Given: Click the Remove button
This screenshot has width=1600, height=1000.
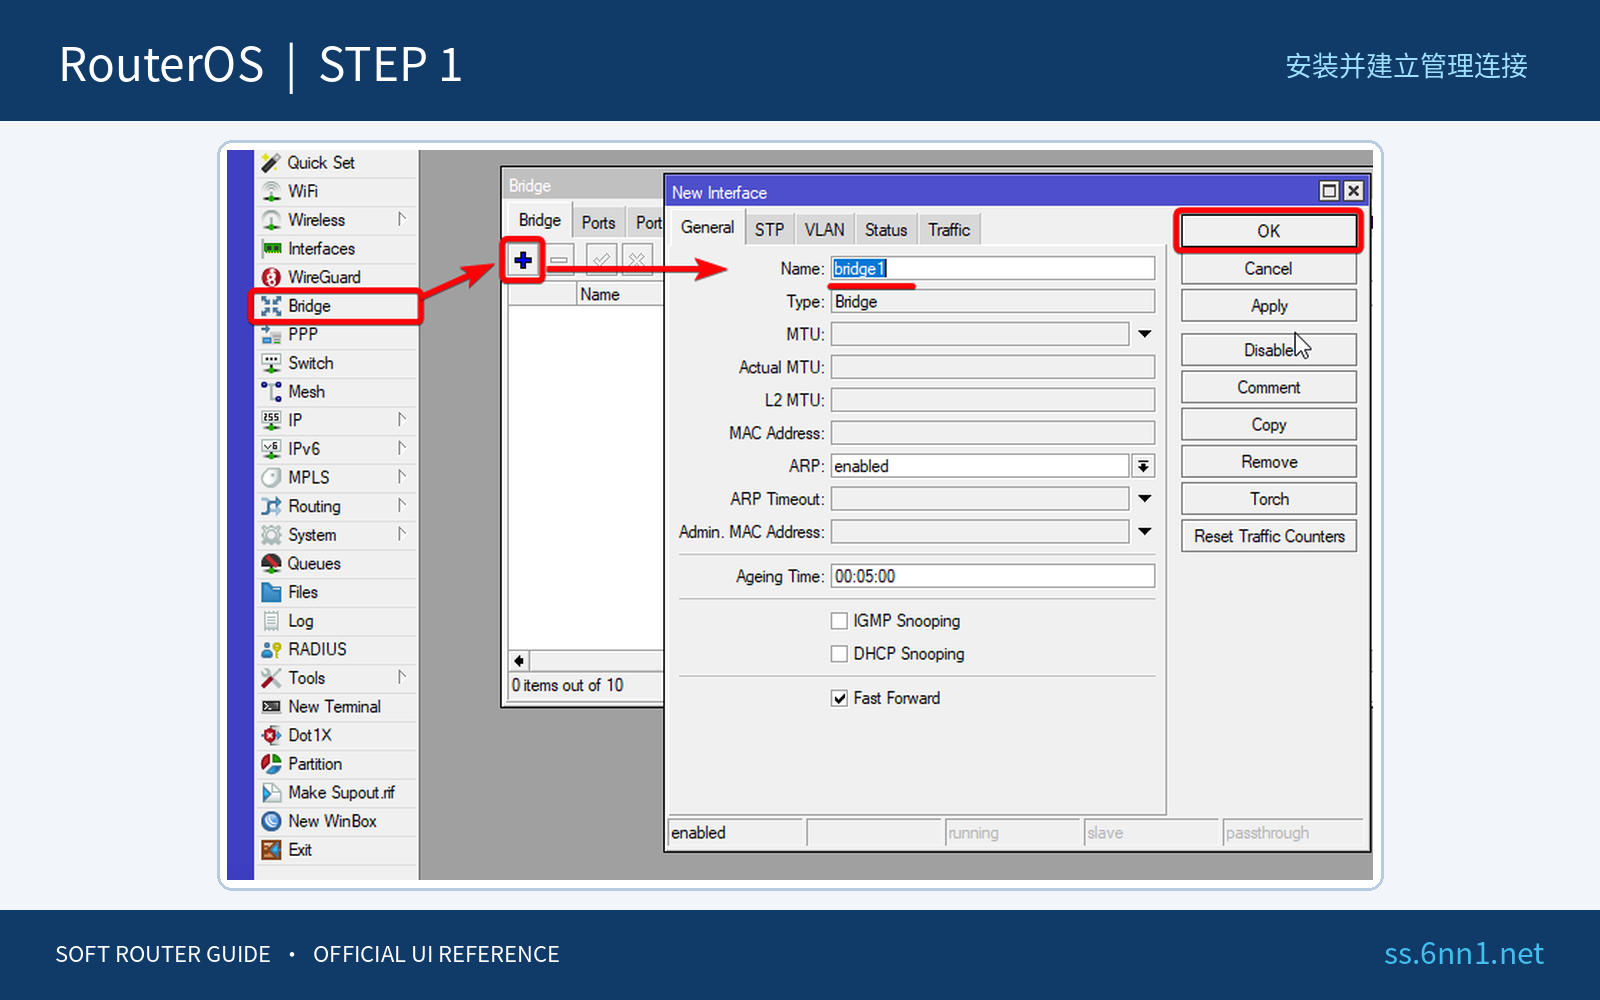Looking at the screenshot, I should [x=1269, y=462].
